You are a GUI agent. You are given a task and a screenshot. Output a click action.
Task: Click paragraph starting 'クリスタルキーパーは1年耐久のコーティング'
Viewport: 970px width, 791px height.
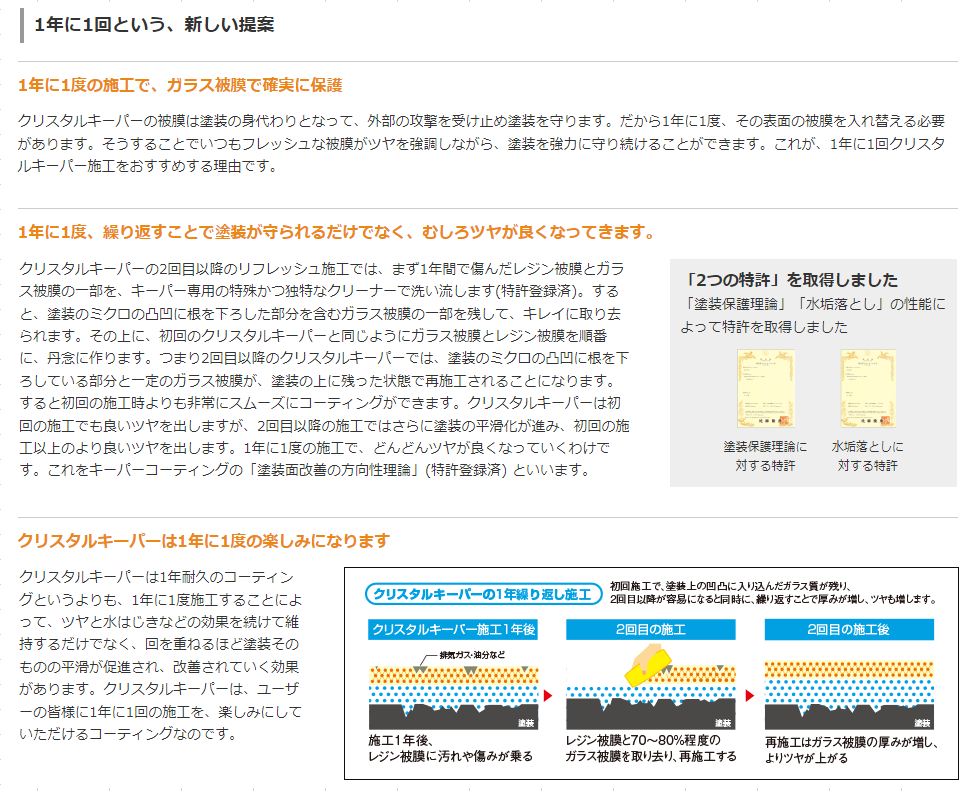pyautogui.click(x=161, y=655)
